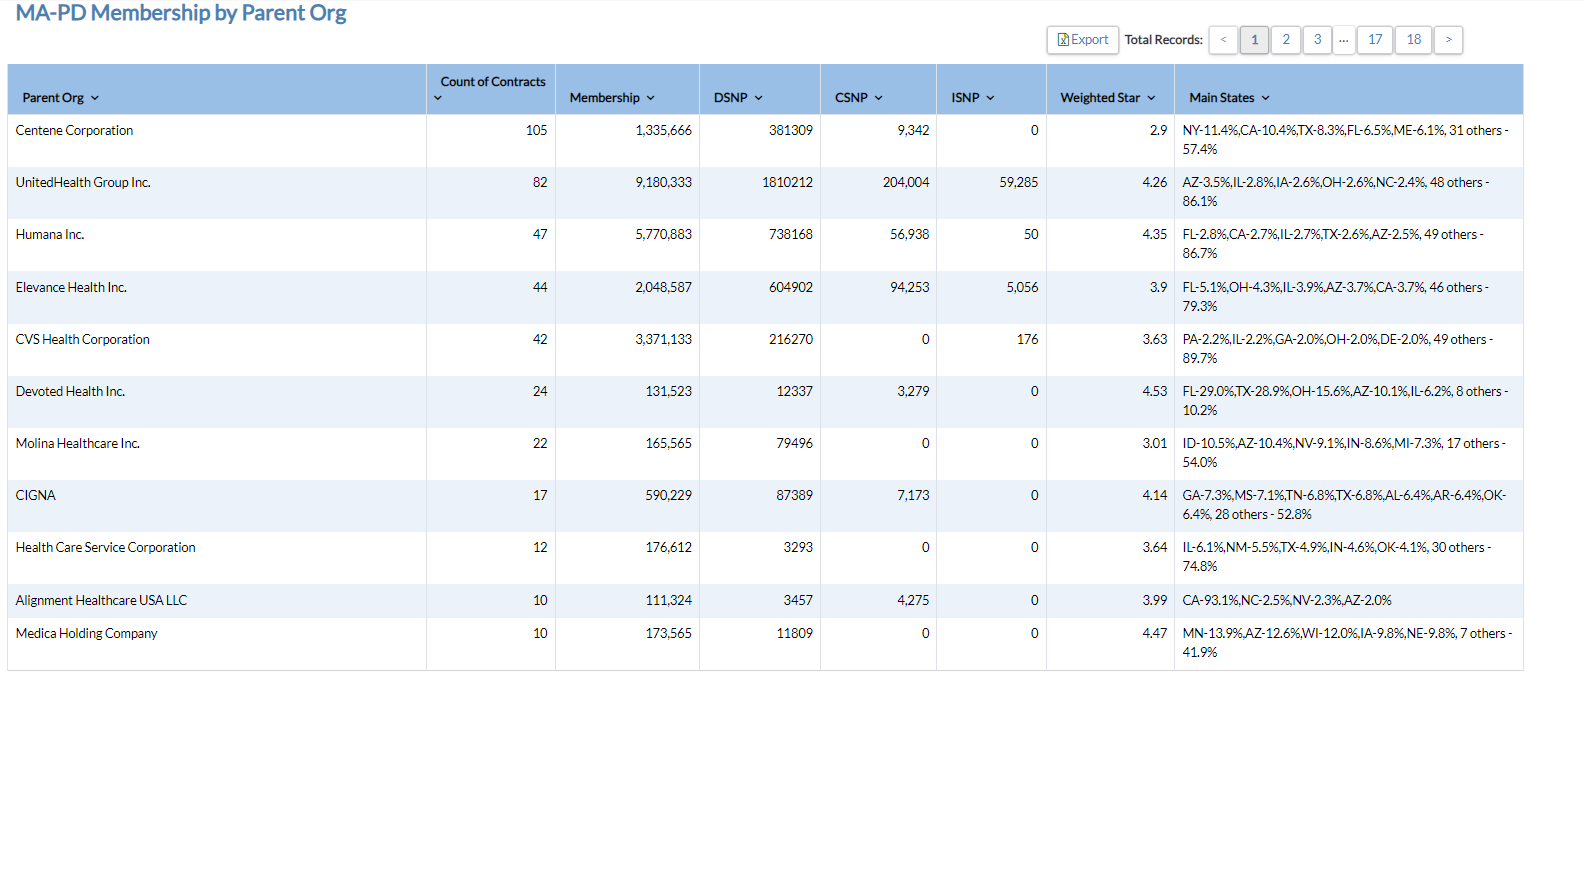Jump to page 3

(1317, 40)
